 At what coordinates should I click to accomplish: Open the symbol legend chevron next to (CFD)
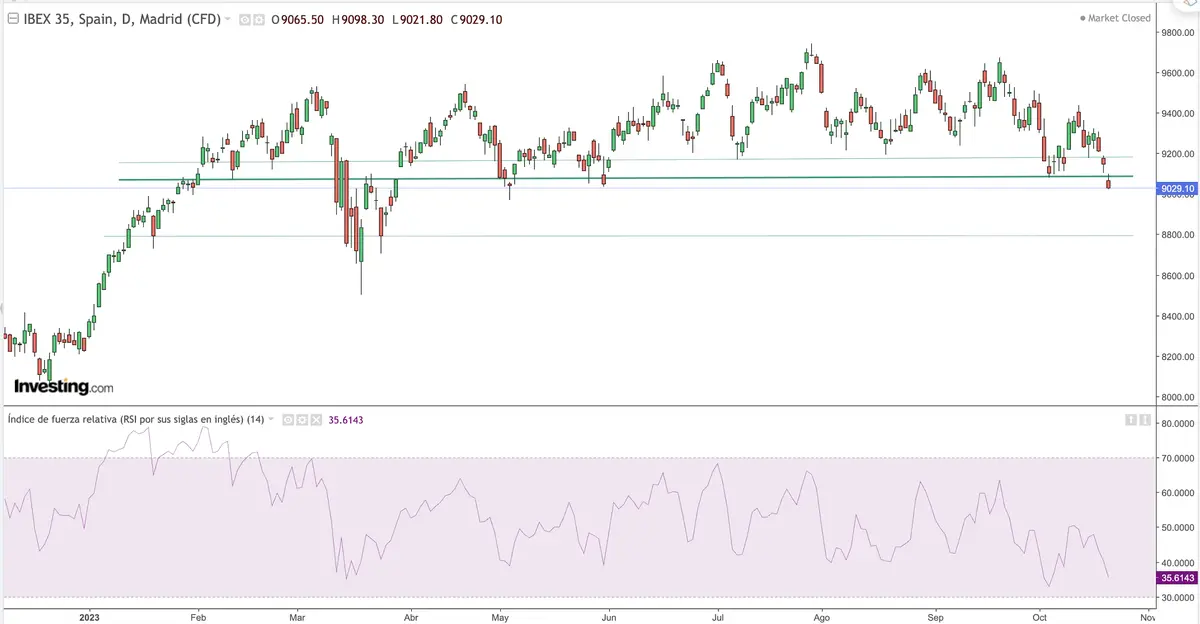point(227,18)
